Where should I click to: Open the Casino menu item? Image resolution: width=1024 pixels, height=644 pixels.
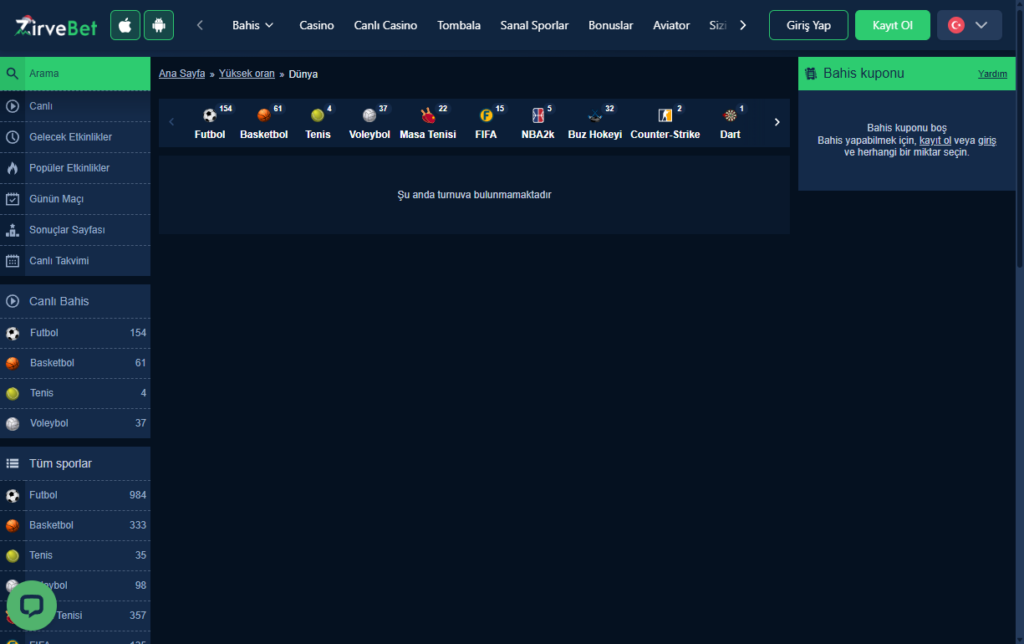point(317,25)
